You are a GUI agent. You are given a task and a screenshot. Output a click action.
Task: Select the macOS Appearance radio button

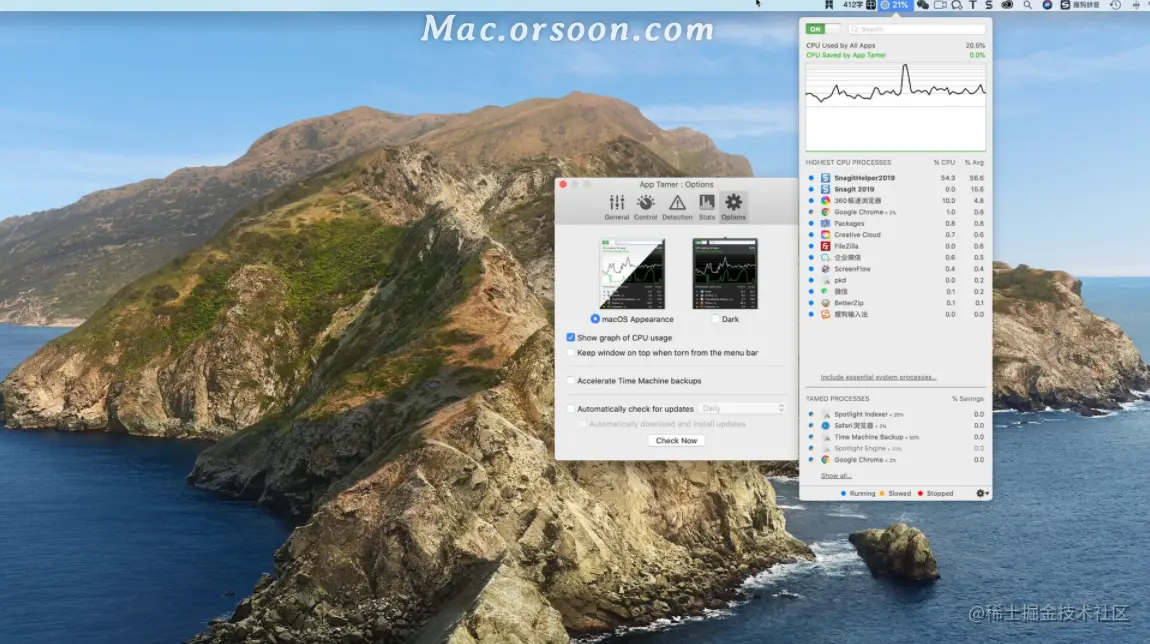(595, 319)
